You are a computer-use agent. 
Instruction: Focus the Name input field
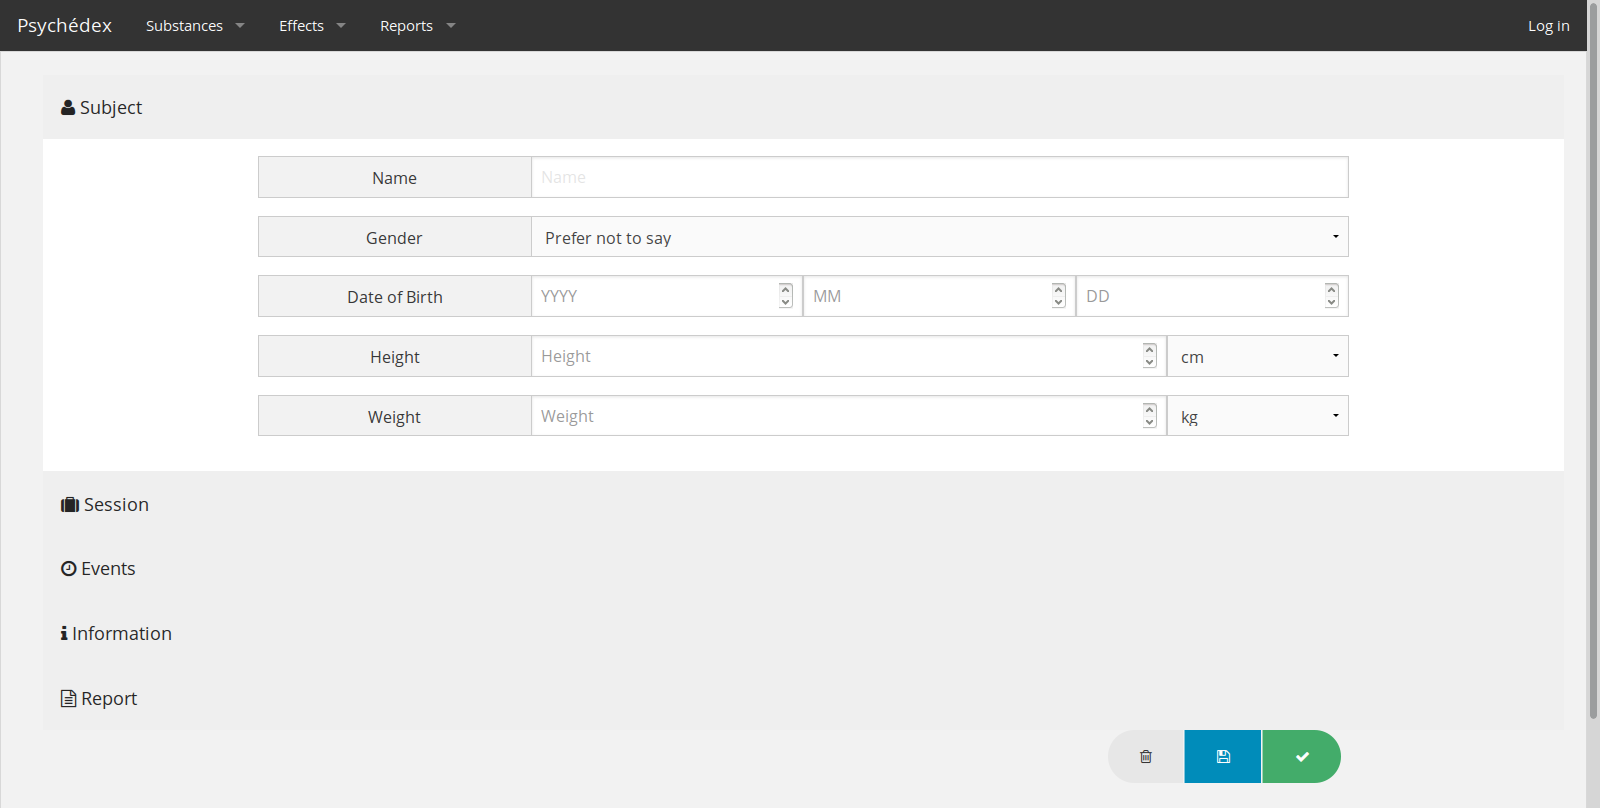[x=939, y=178]
